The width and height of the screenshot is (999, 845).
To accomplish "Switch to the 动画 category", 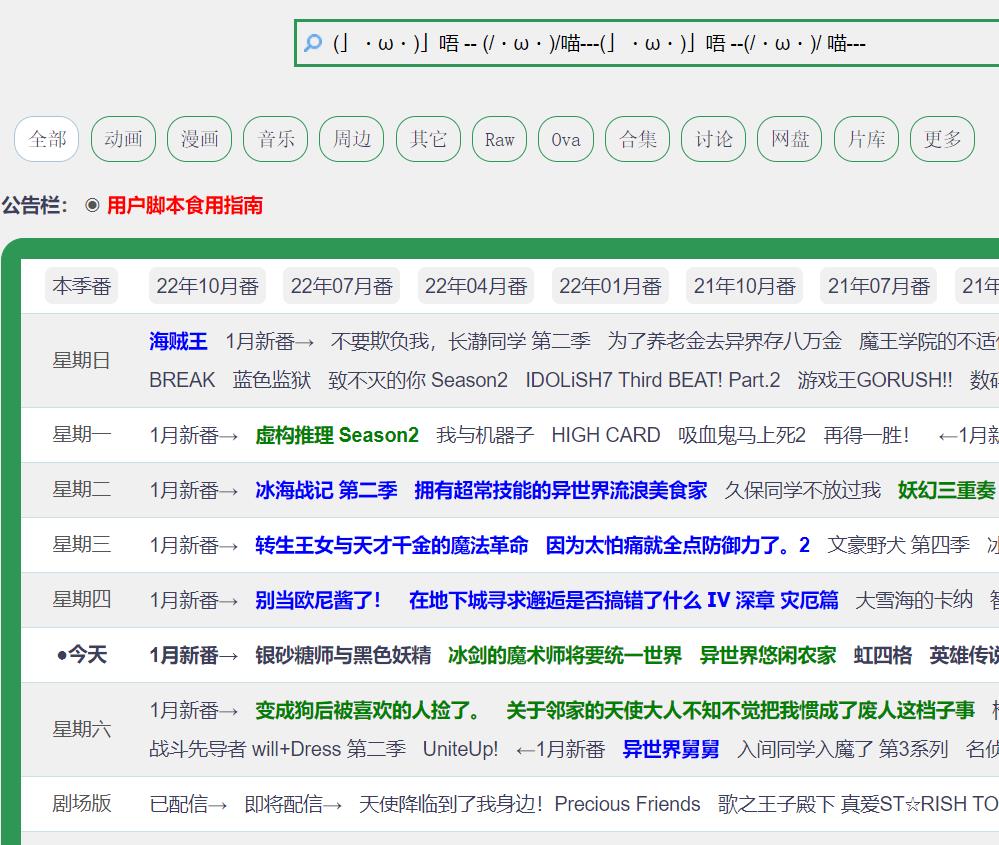I will point(122,140).
